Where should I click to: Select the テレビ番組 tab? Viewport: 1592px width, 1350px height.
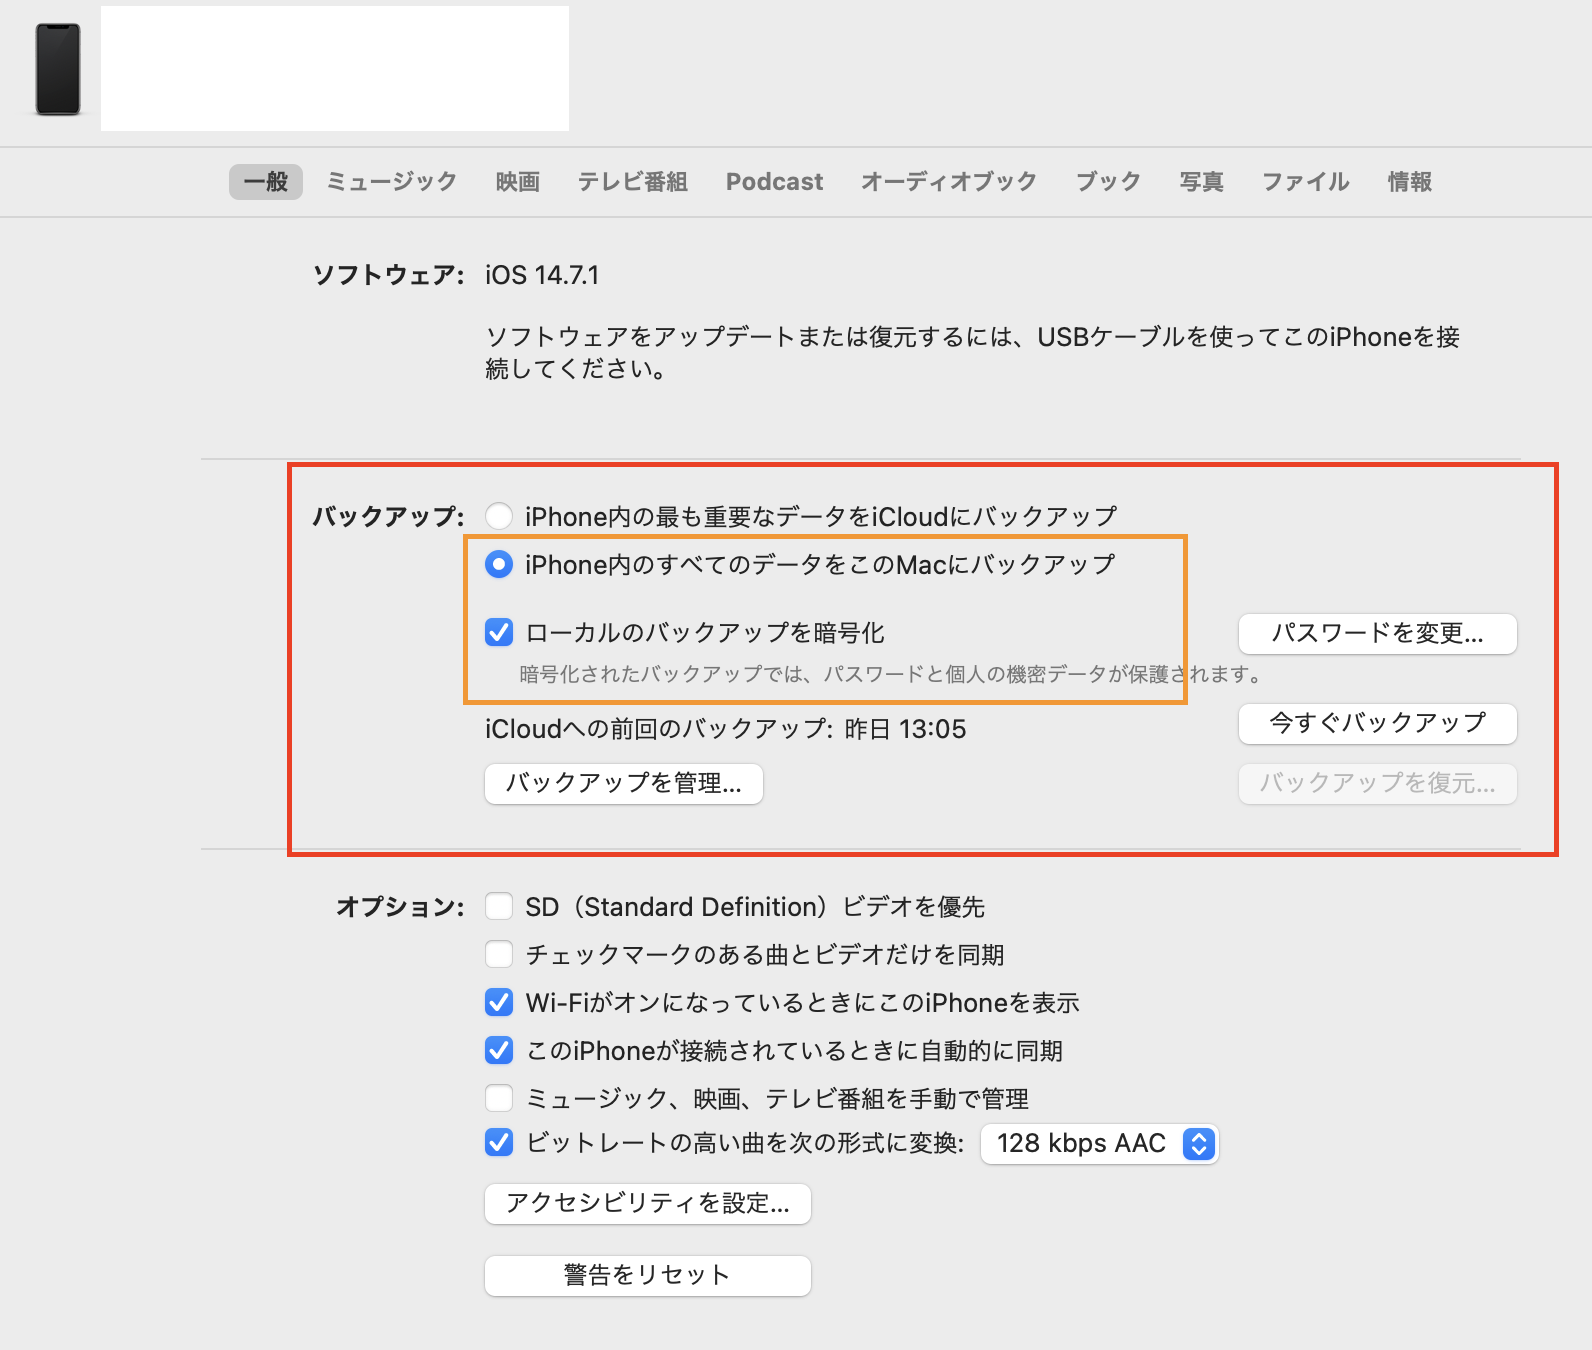tap(633, 182)
